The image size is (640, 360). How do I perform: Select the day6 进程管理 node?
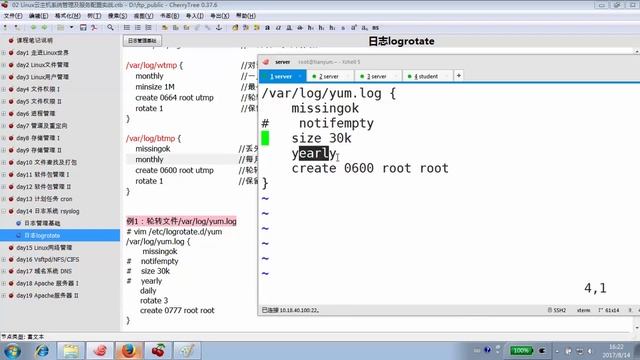(x=36, y=113)
